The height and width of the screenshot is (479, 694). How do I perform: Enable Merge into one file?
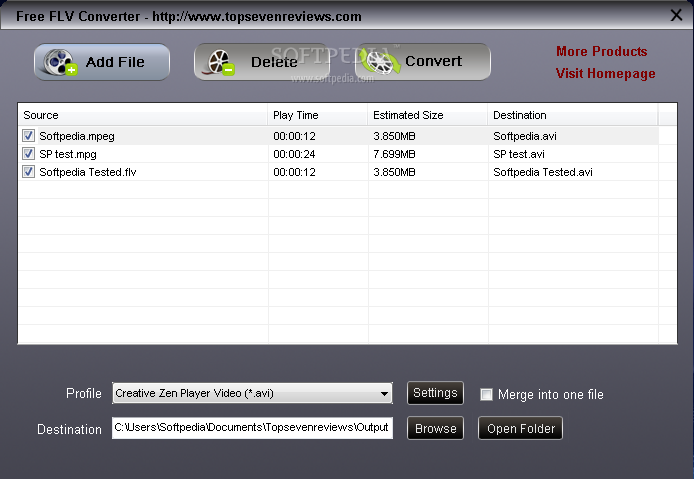tap(486, 394)
